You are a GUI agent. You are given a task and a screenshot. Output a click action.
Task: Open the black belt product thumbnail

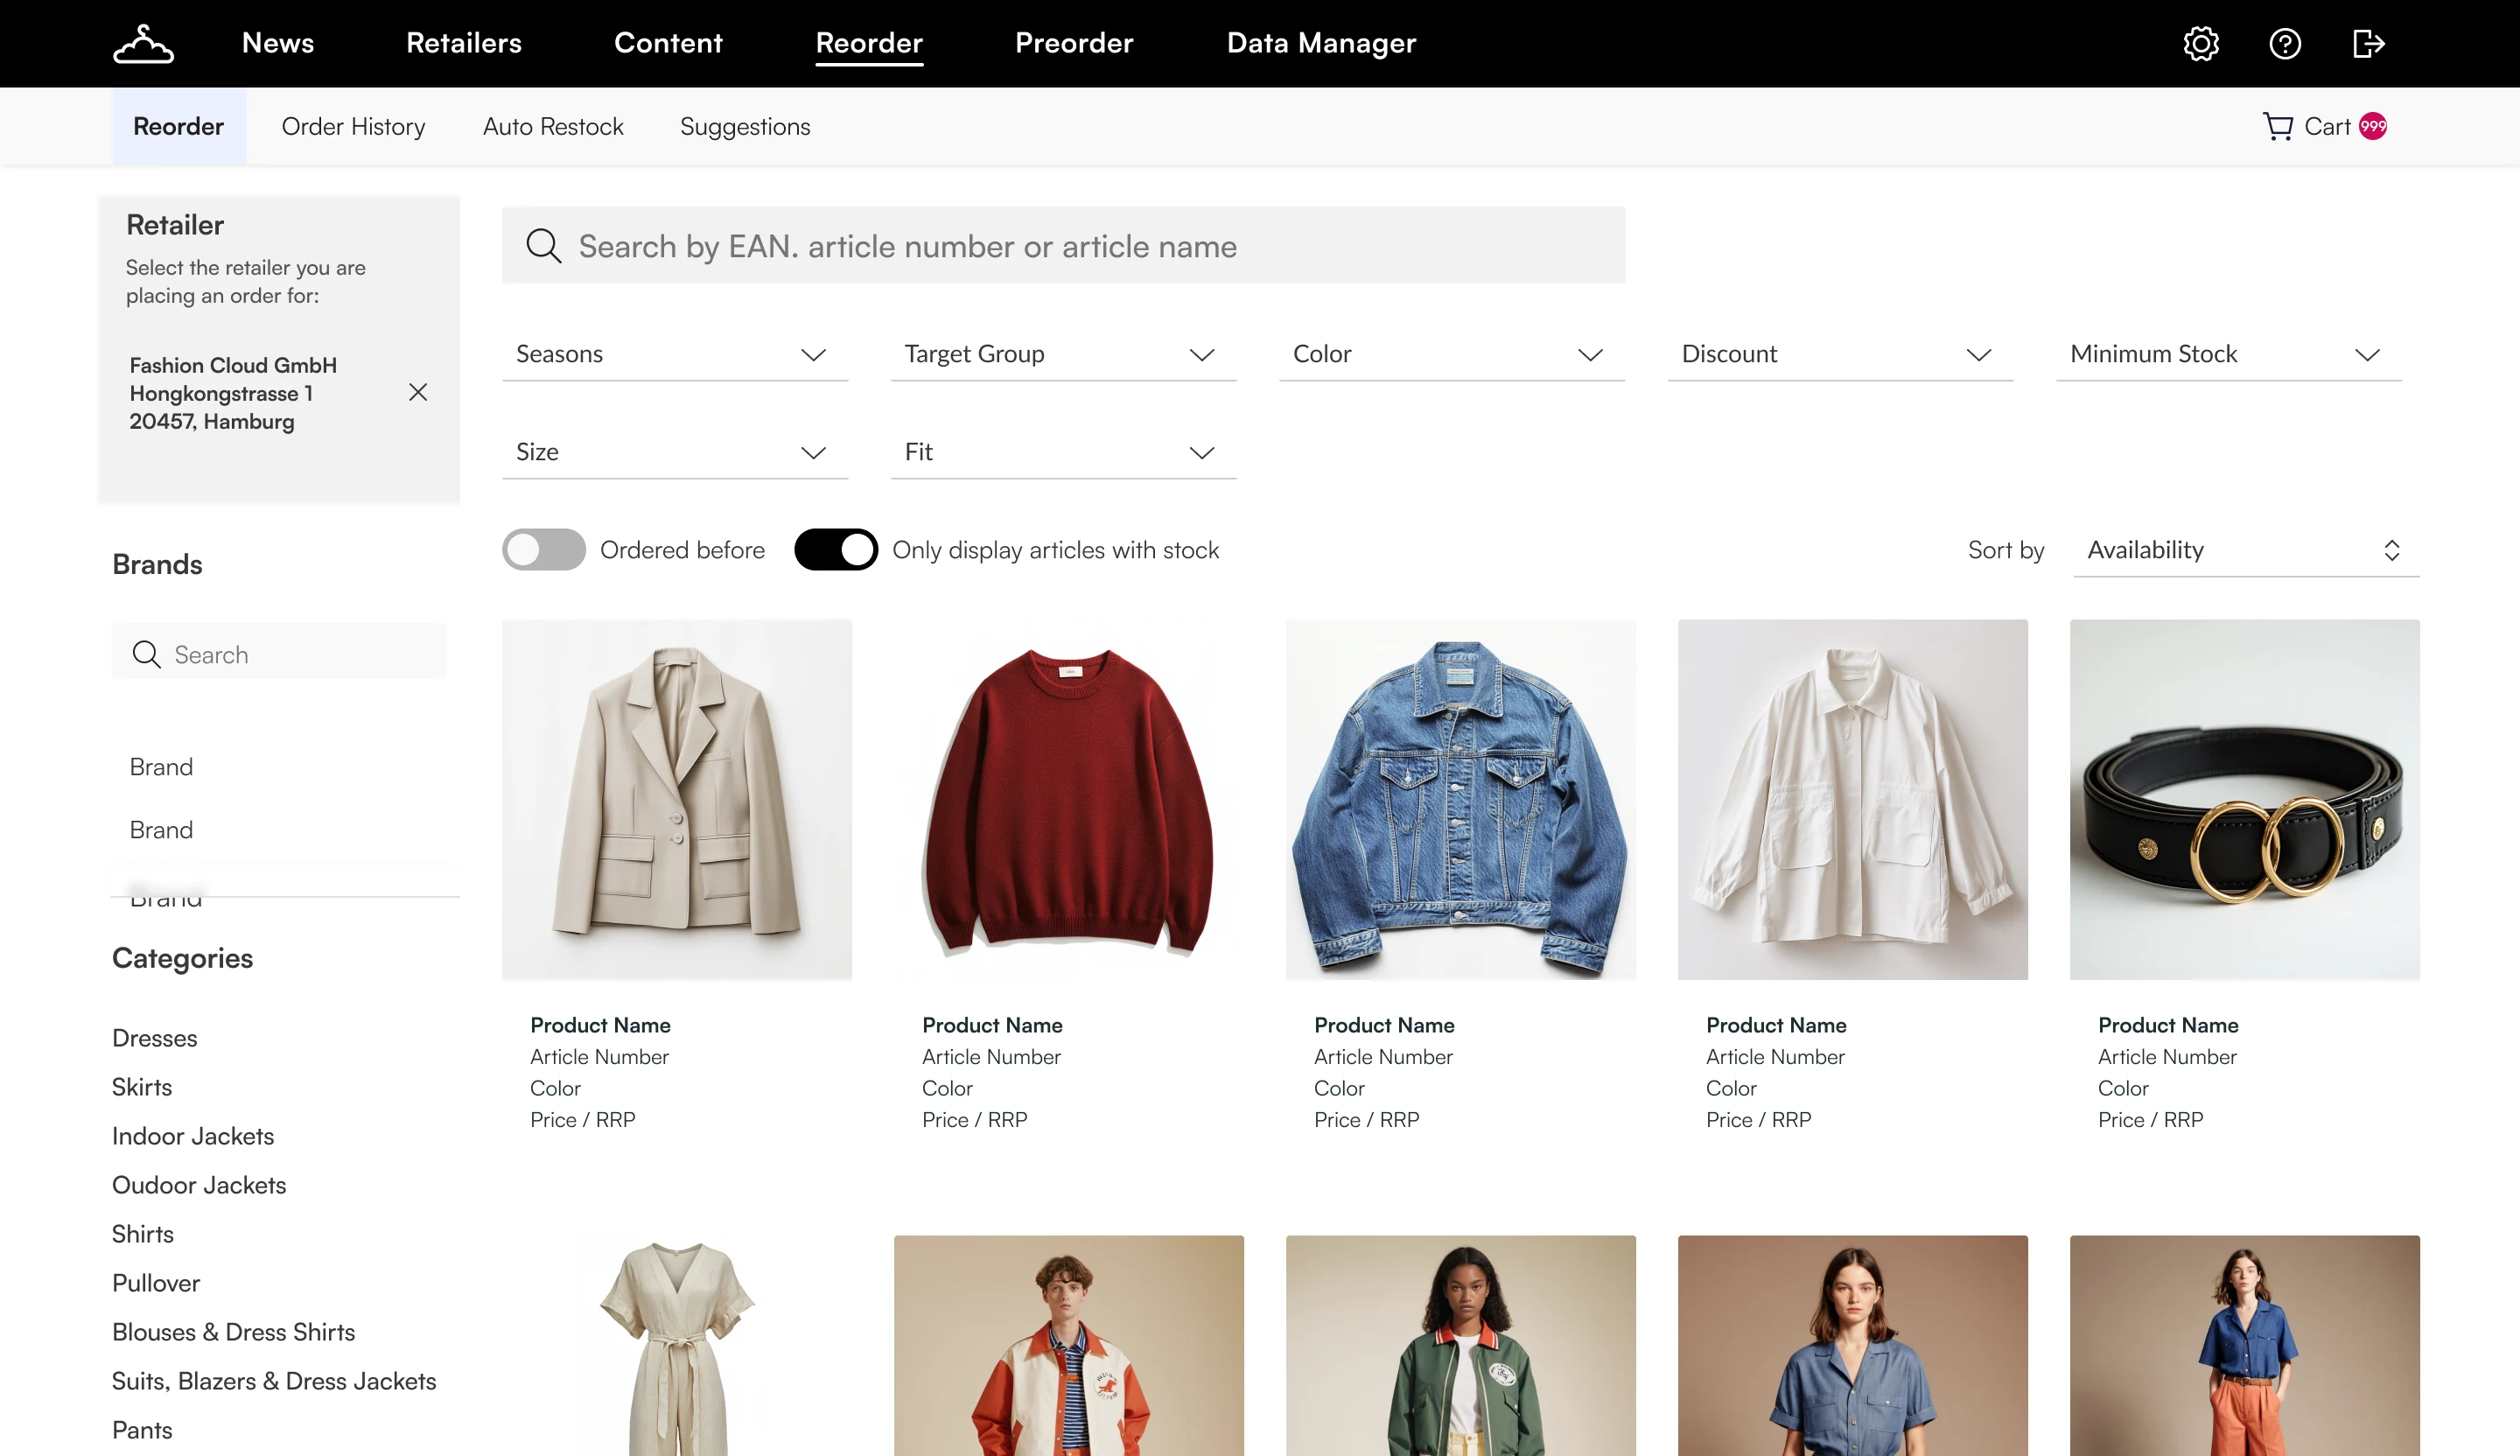2245,799
